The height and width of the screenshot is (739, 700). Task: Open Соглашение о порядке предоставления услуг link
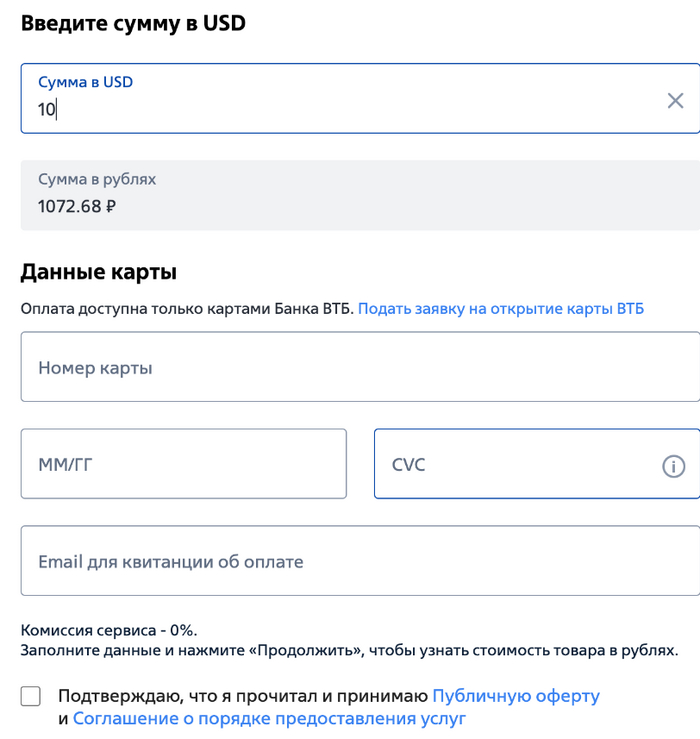(x=269, y=719)
